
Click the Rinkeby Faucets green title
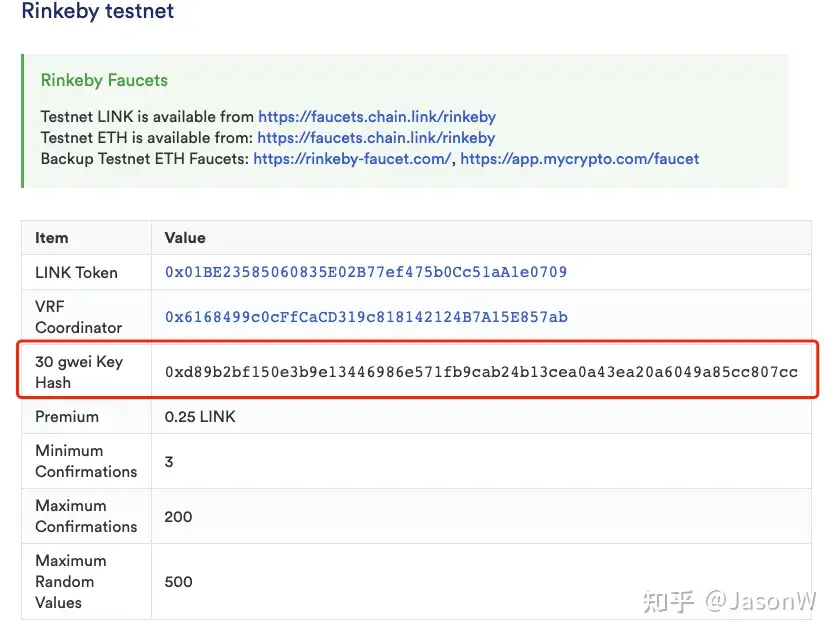point(104,80)
